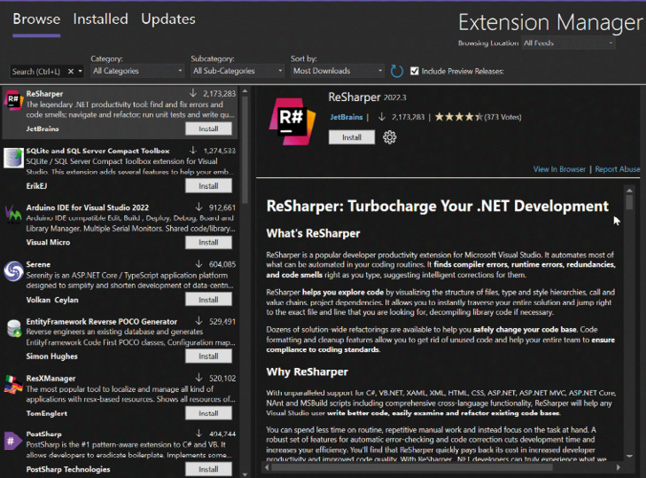
Task: Open the Installed tab
Action: pos(101,19)
